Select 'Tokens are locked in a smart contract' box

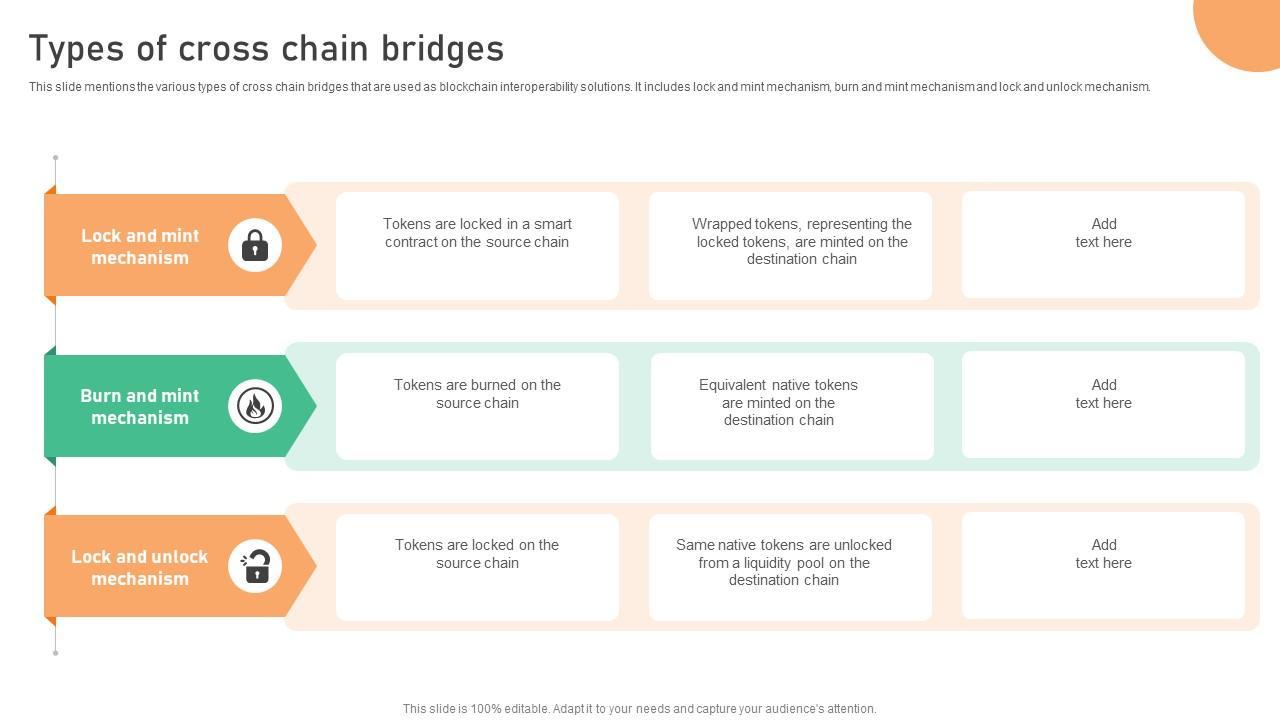coord(477,245)
